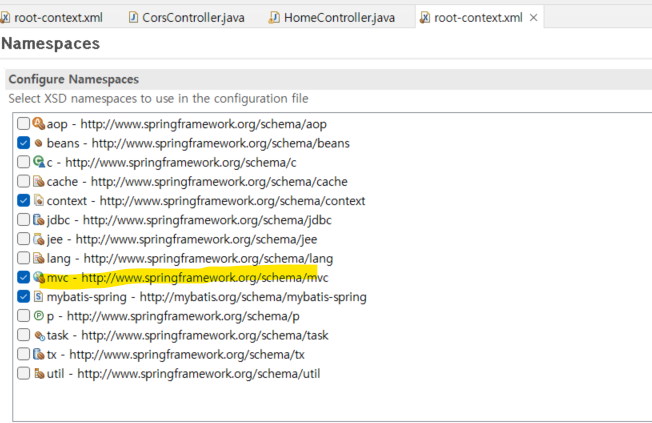Select the context schema row text

point(206,201)
